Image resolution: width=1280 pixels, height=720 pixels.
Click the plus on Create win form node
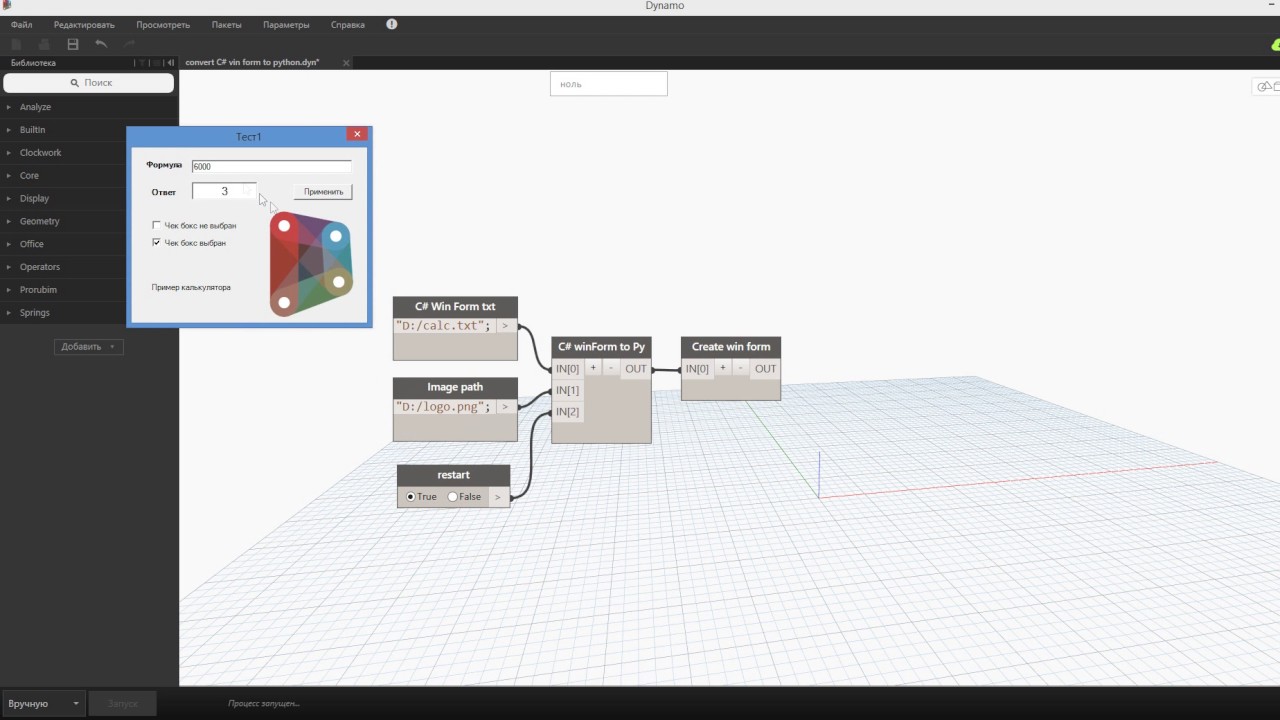[x=723, y=368]
